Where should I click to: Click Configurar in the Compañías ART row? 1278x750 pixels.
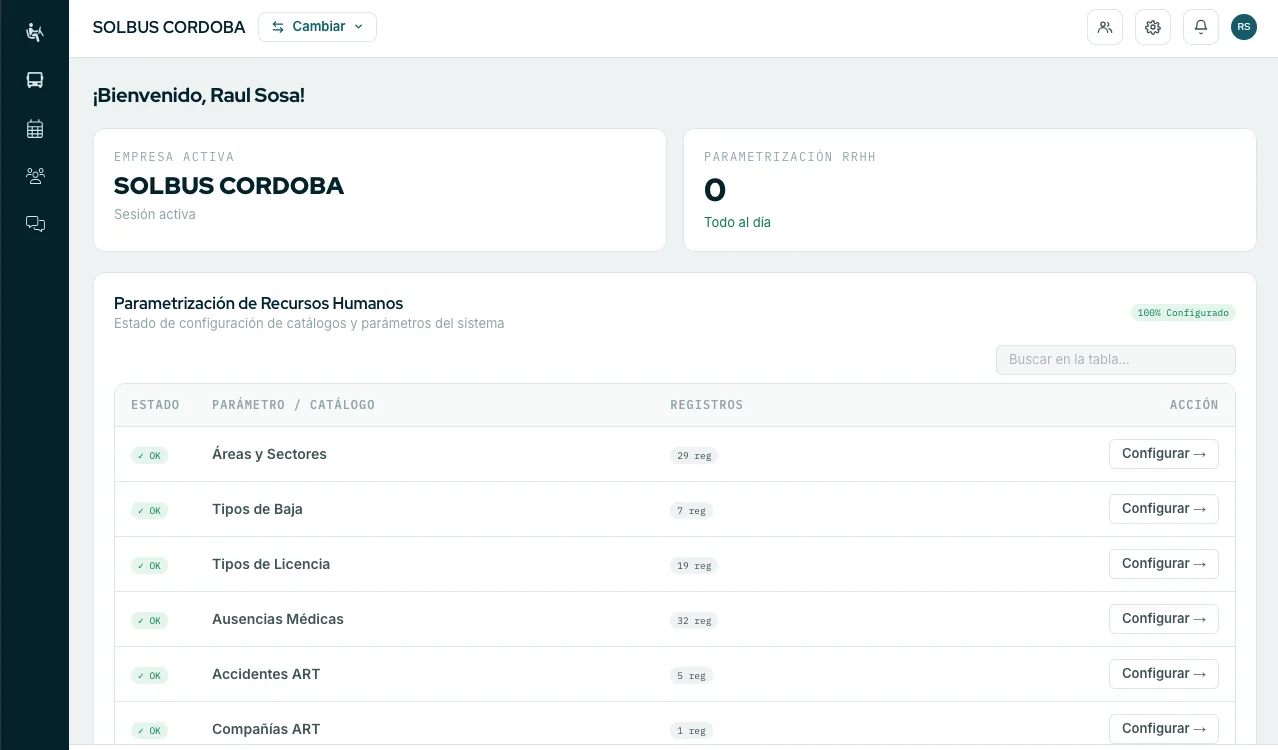(x=1164, y=729)
